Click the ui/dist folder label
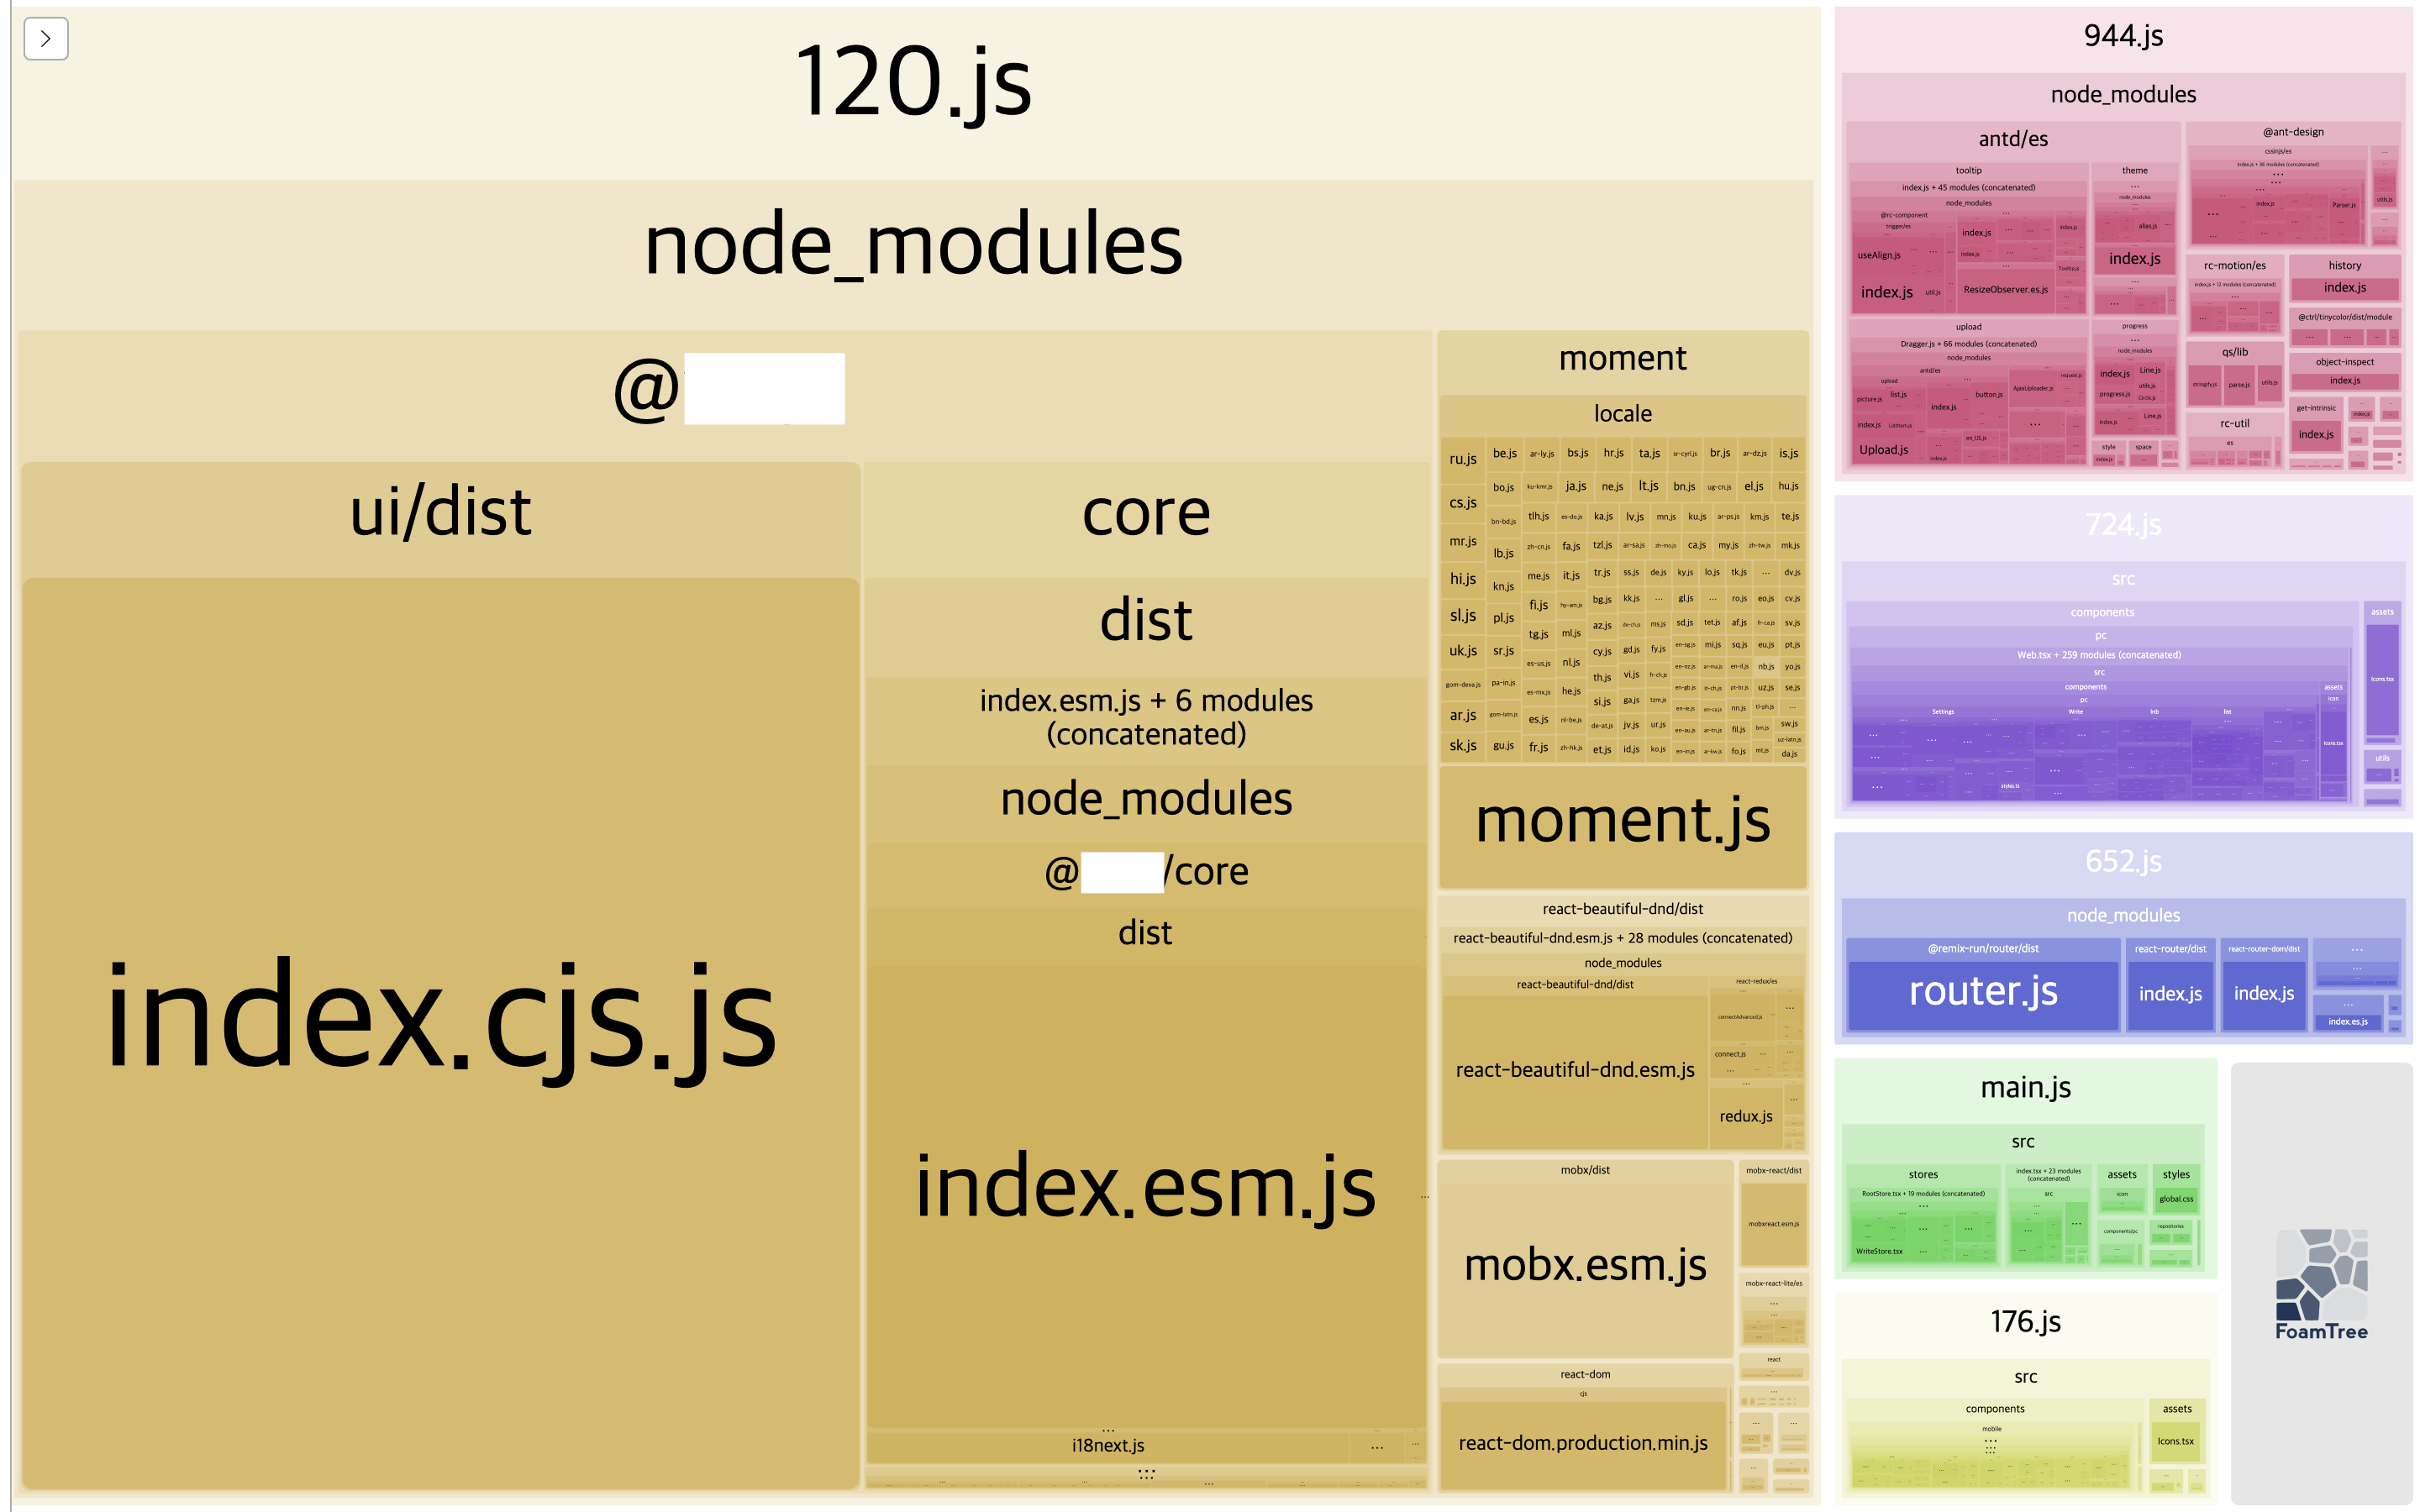Image resolution: width=2420 pixels, height=1512 pixels. tap(440, 514)
